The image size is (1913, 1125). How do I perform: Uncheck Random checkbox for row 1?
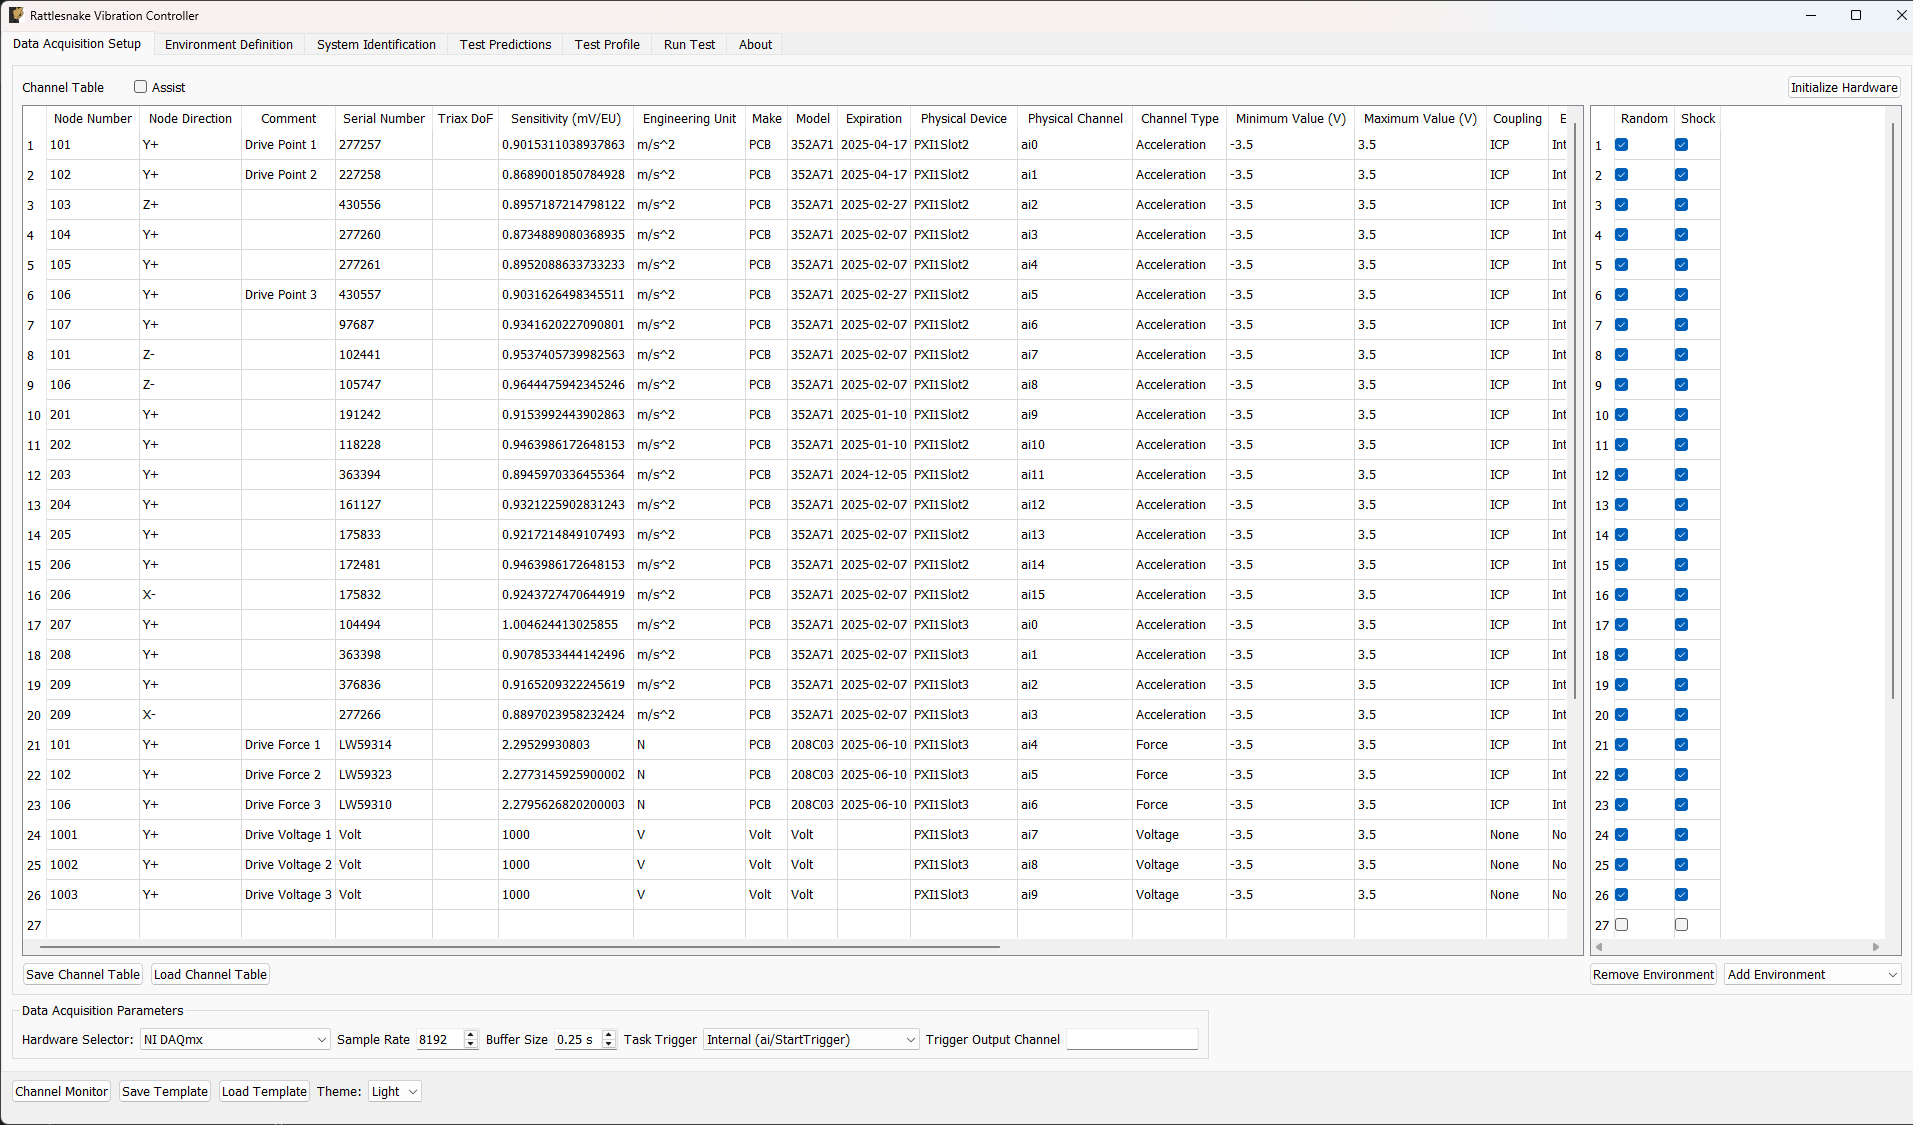pyautogui.click(x=1622, y=145)
